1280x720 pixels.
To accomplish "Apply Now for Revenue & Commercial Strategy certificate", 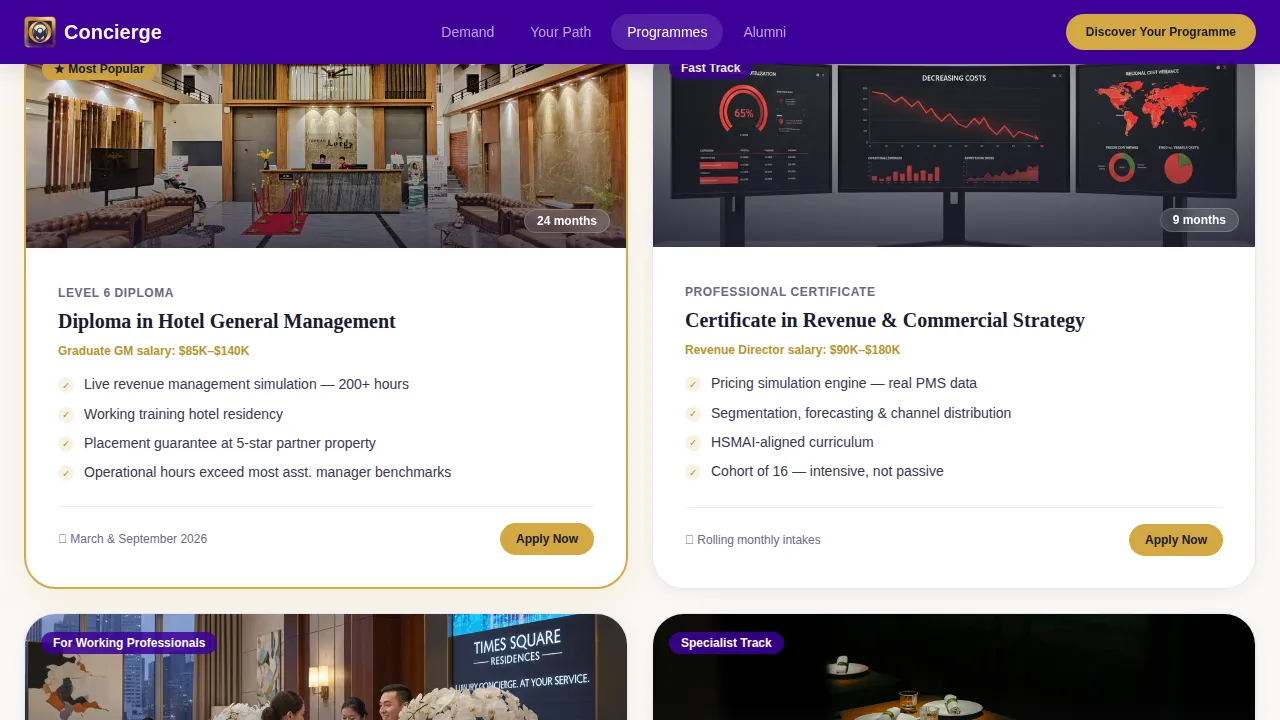I will click(1176, 540).
